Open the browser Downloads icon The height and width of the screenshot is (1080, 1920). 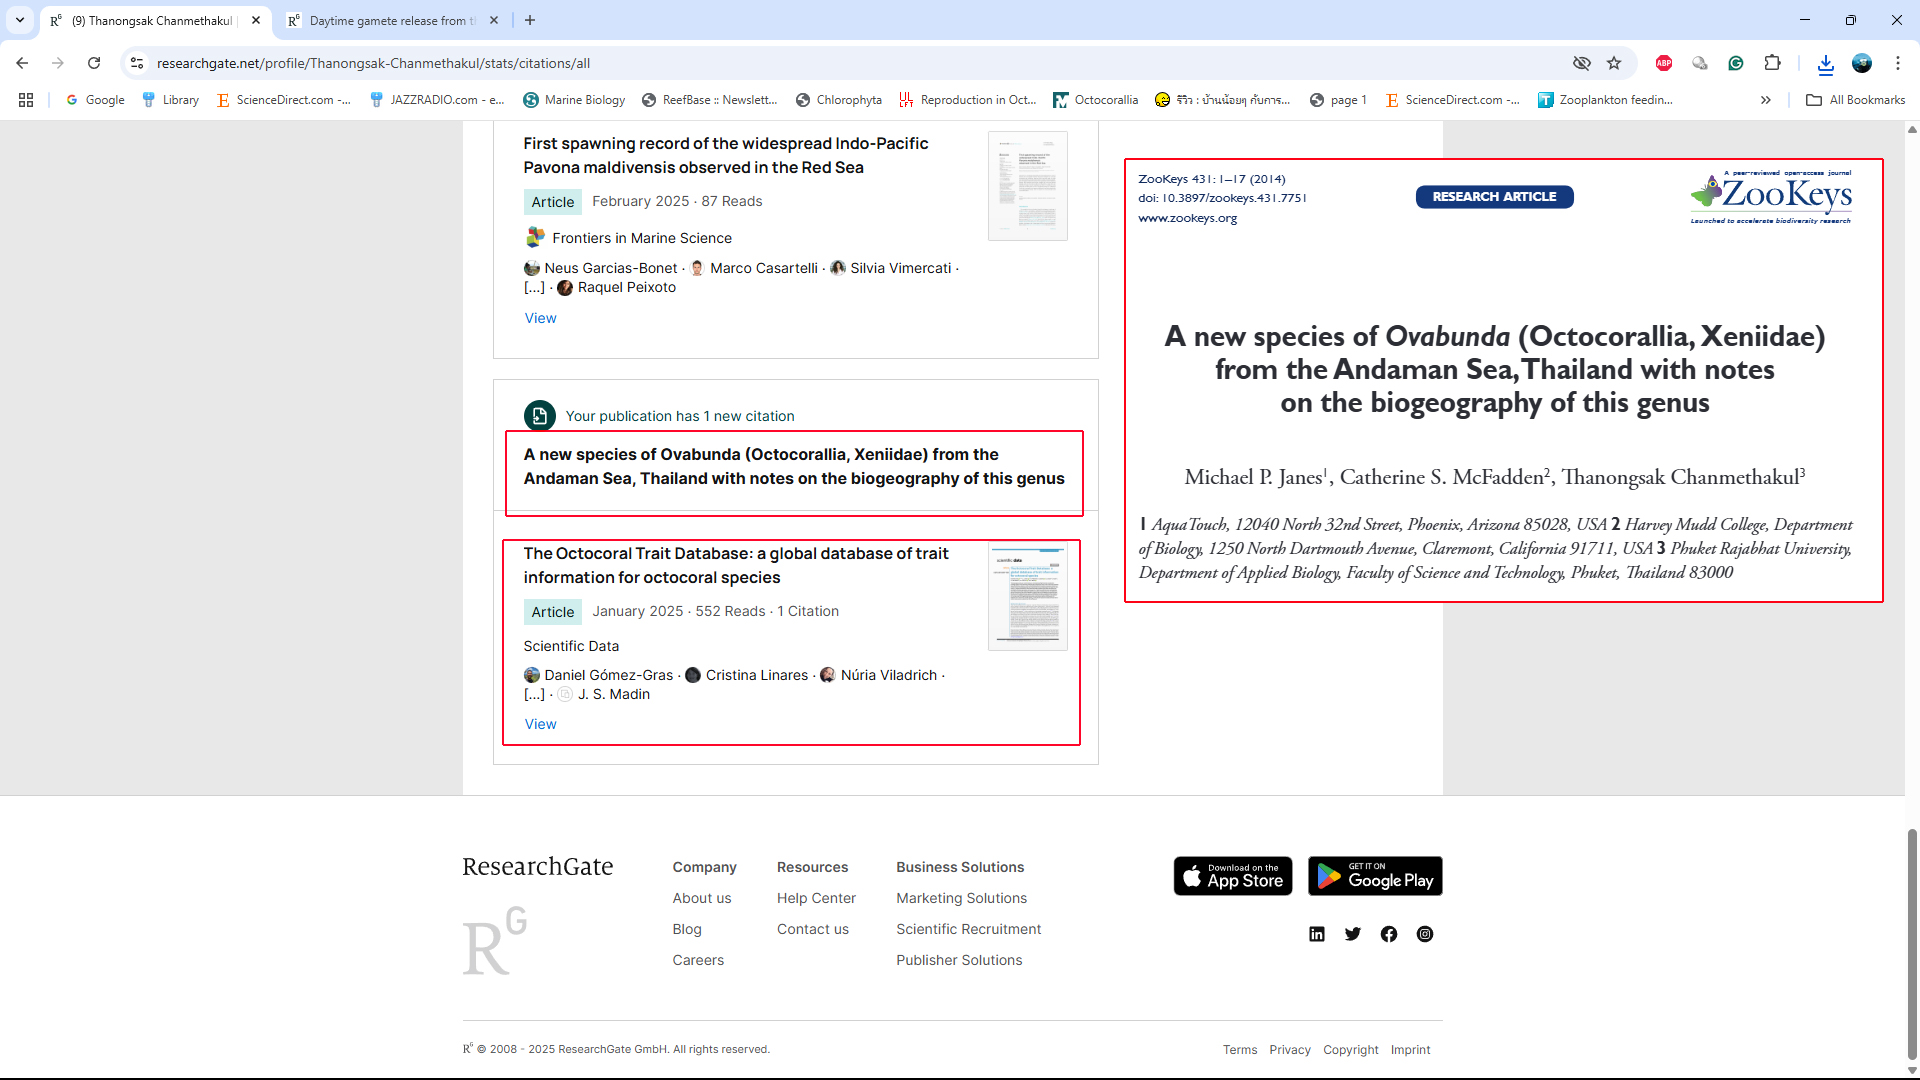[1825, 63]
